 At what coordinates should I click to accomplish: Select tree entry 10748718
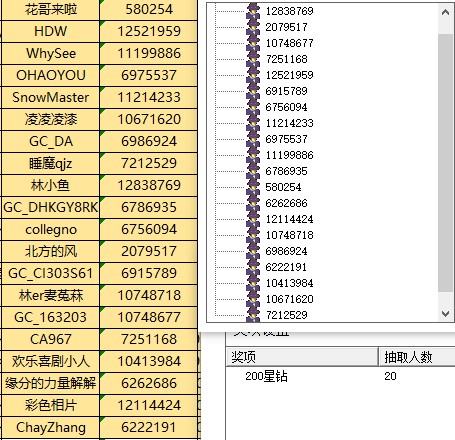click(x=289, y=235)
